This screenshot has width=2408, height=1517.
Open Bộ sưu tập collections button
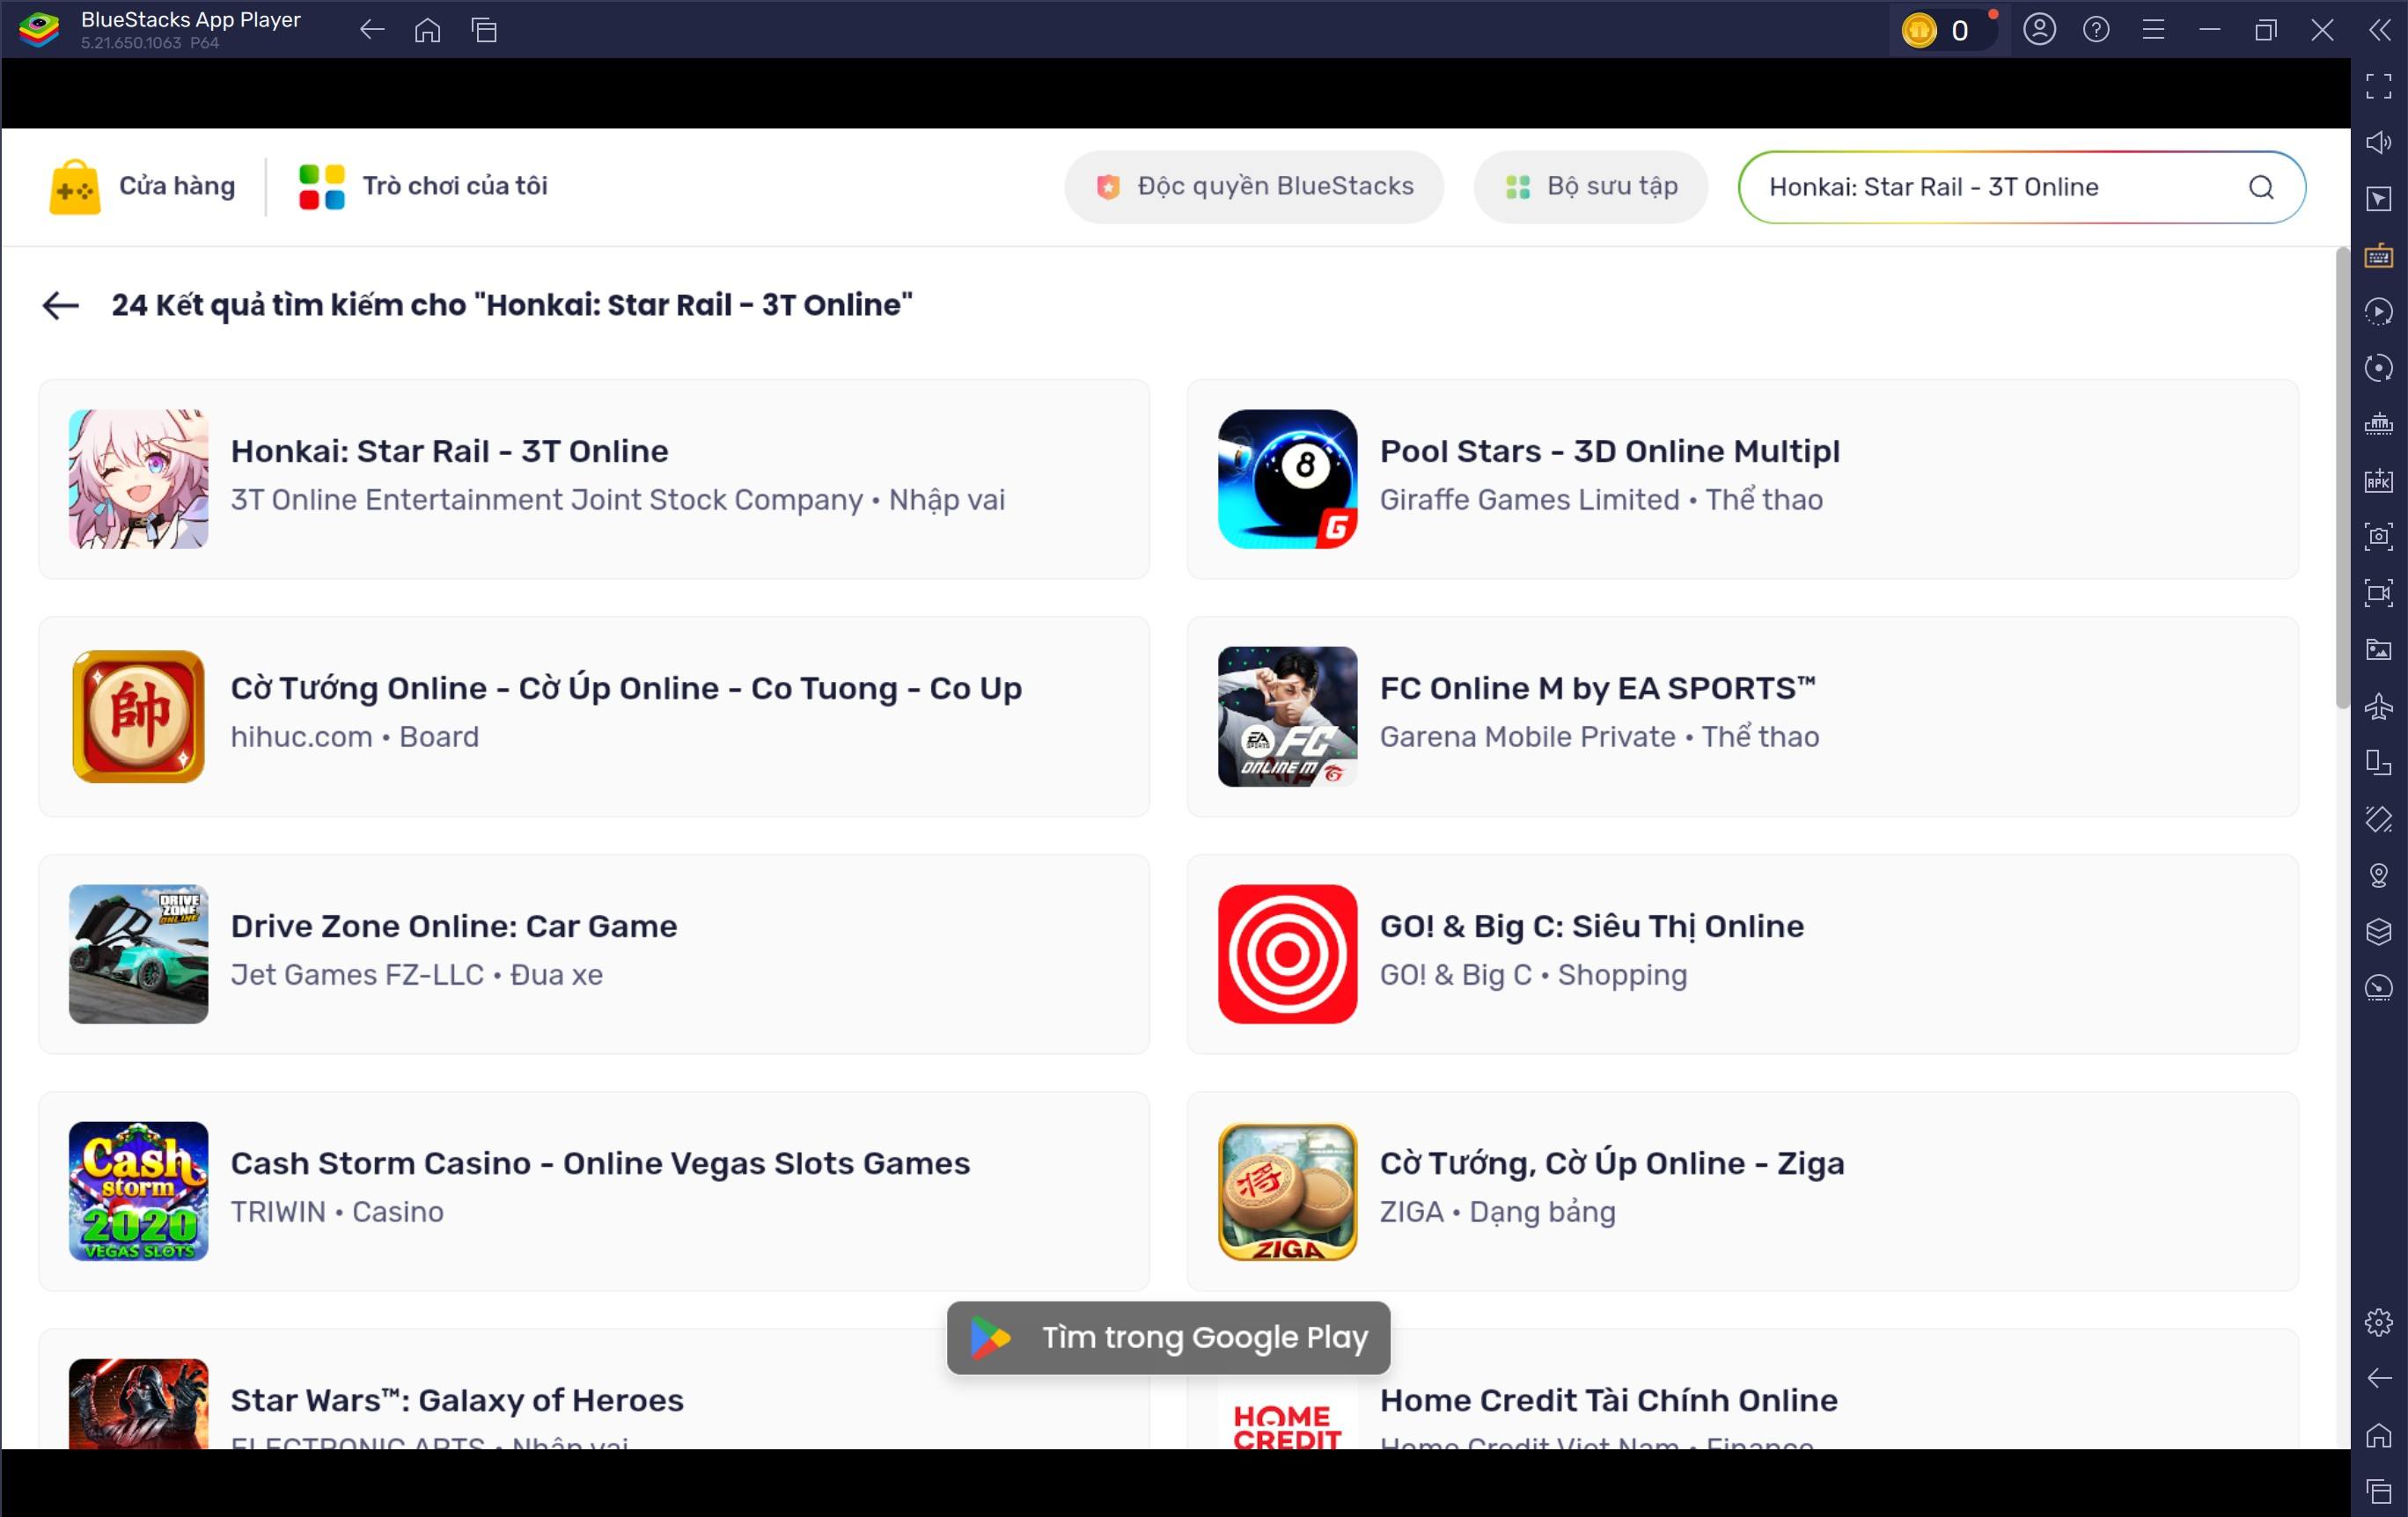1591,187
